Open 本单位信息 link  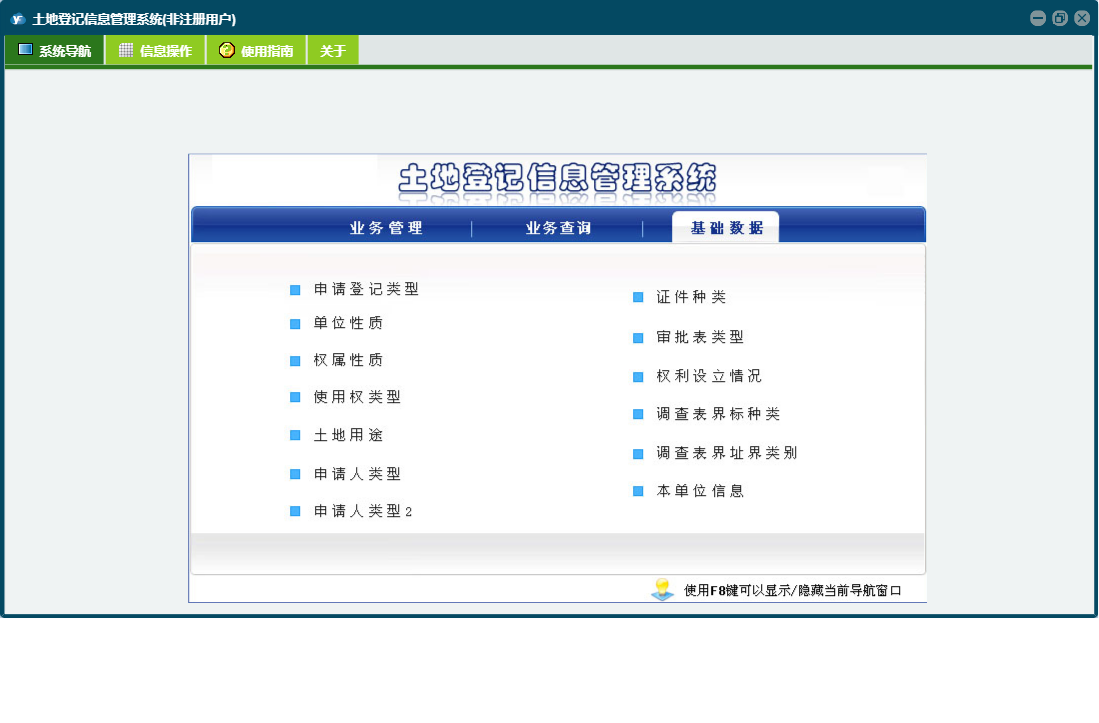click(700, 491)
